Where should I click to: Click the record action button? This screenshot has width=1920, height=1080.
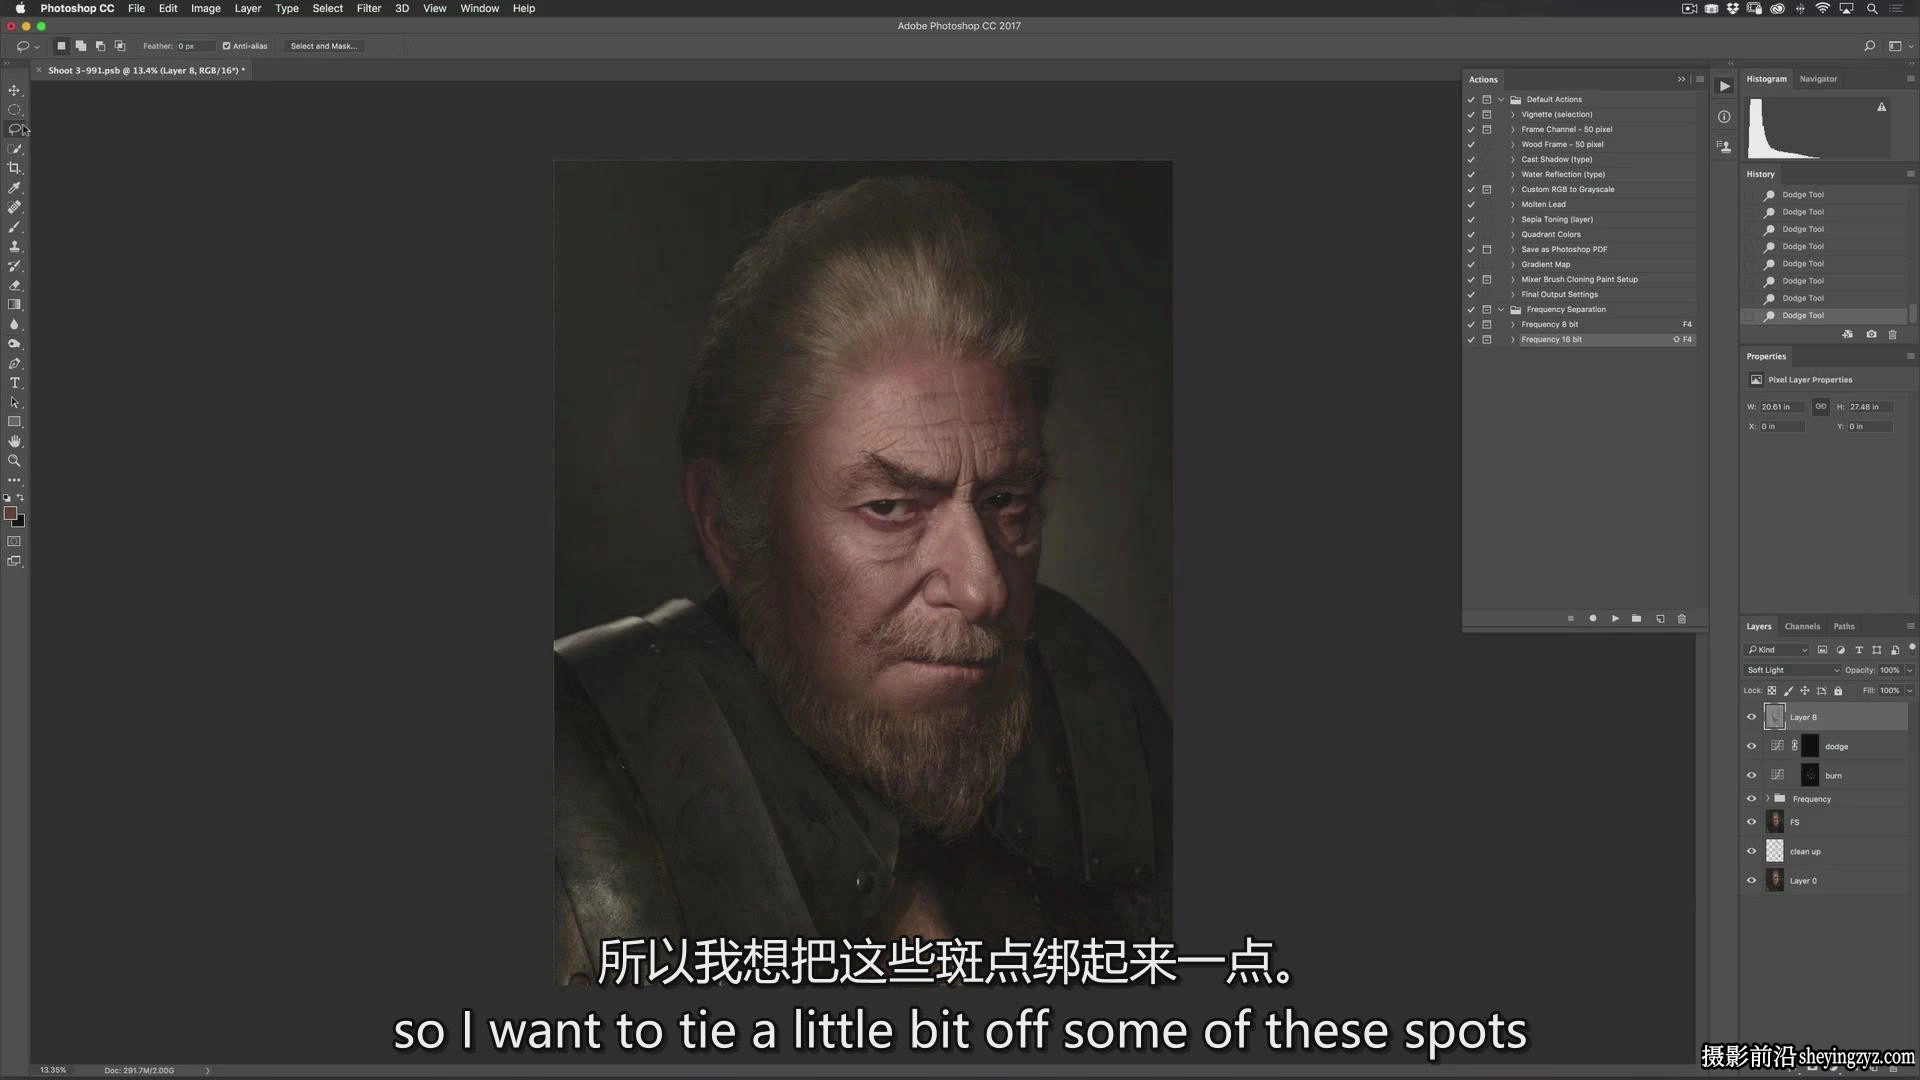coord(1593,619)
